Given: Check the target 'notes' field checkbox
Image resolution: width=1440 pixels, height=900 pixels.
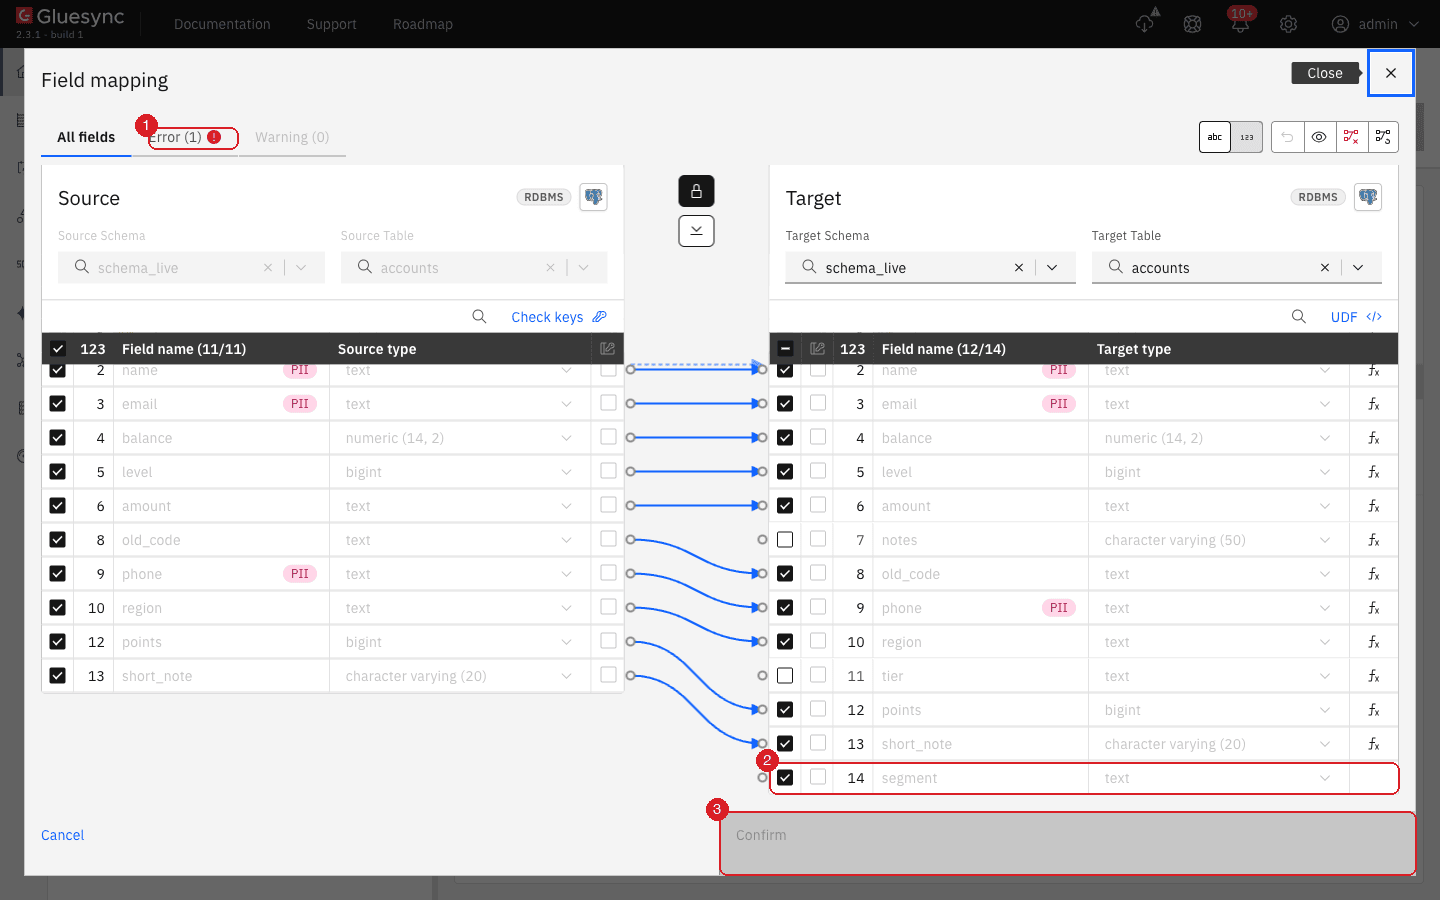Looking at the screenshot, I should [x=785, y=540].
